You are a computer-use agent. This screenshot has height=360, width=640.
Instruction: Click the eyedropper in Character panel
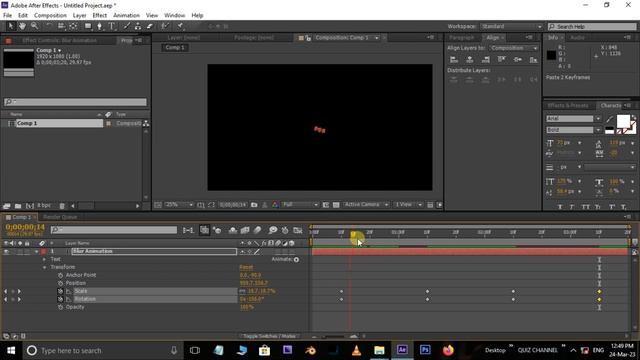(609, 119)
